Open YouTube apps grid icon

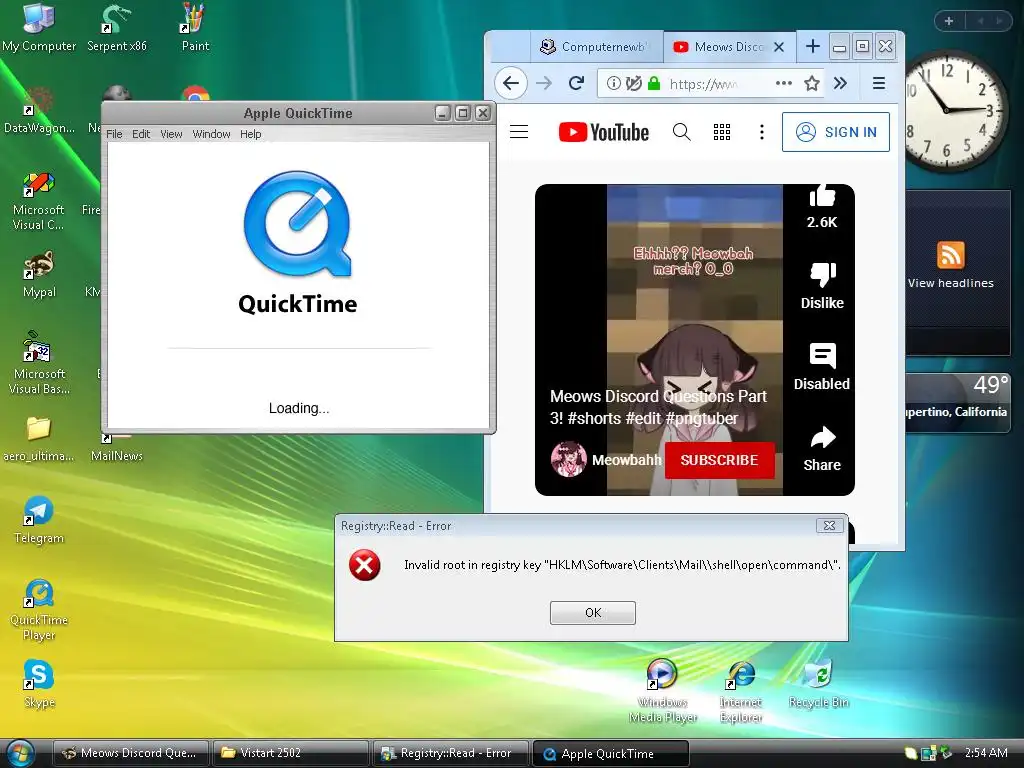[722, 132]
